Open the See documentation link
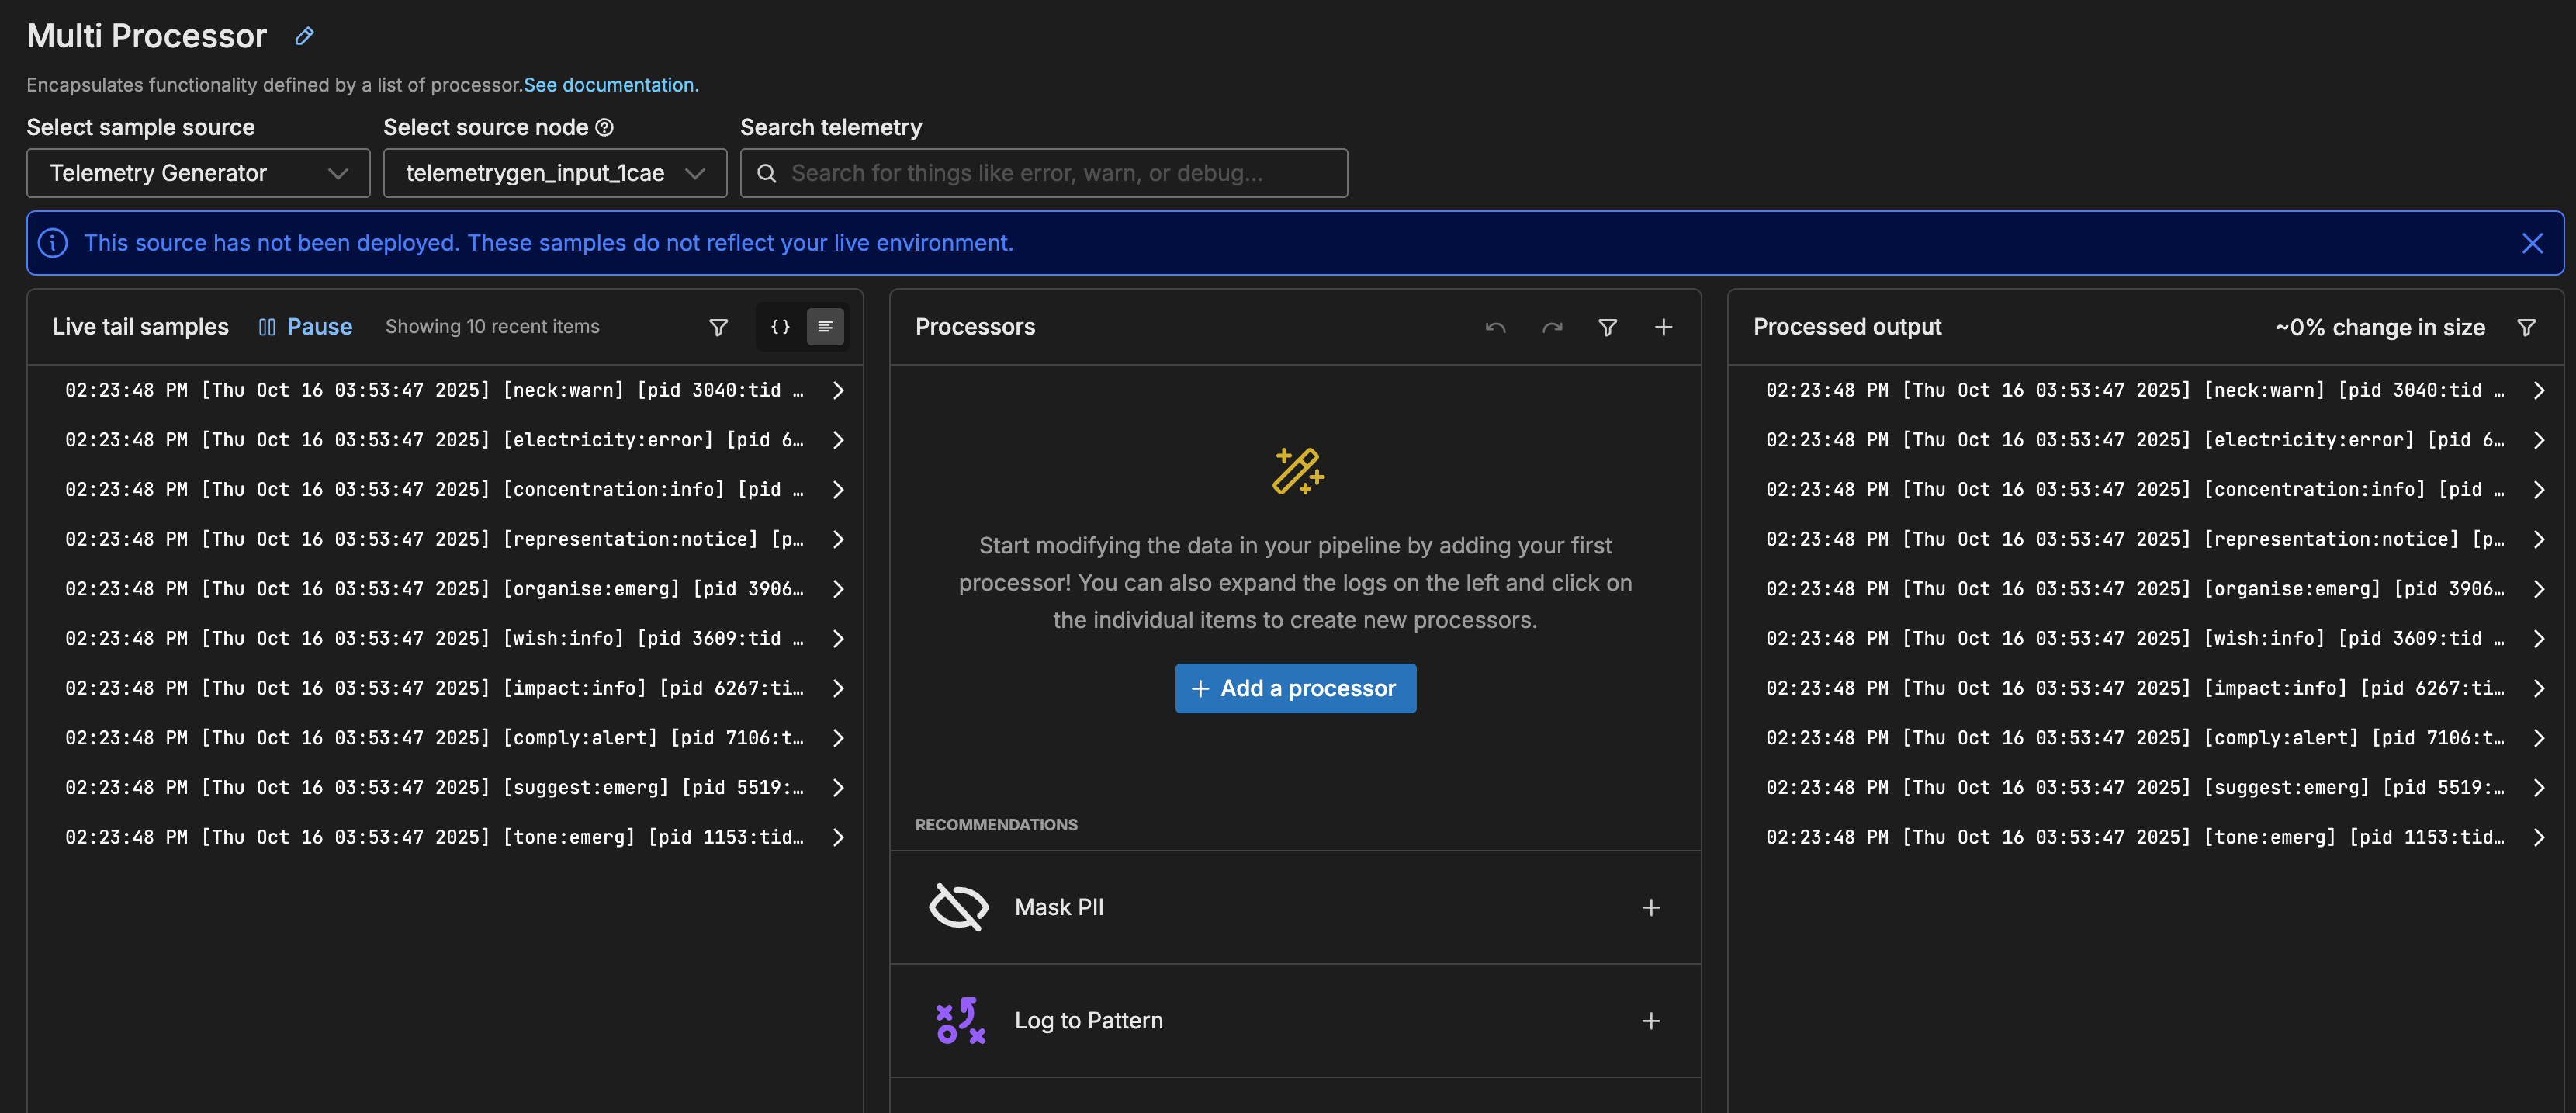This screenshot has height=1113, width=2576. pyautogui.click(x=610, y=85)
